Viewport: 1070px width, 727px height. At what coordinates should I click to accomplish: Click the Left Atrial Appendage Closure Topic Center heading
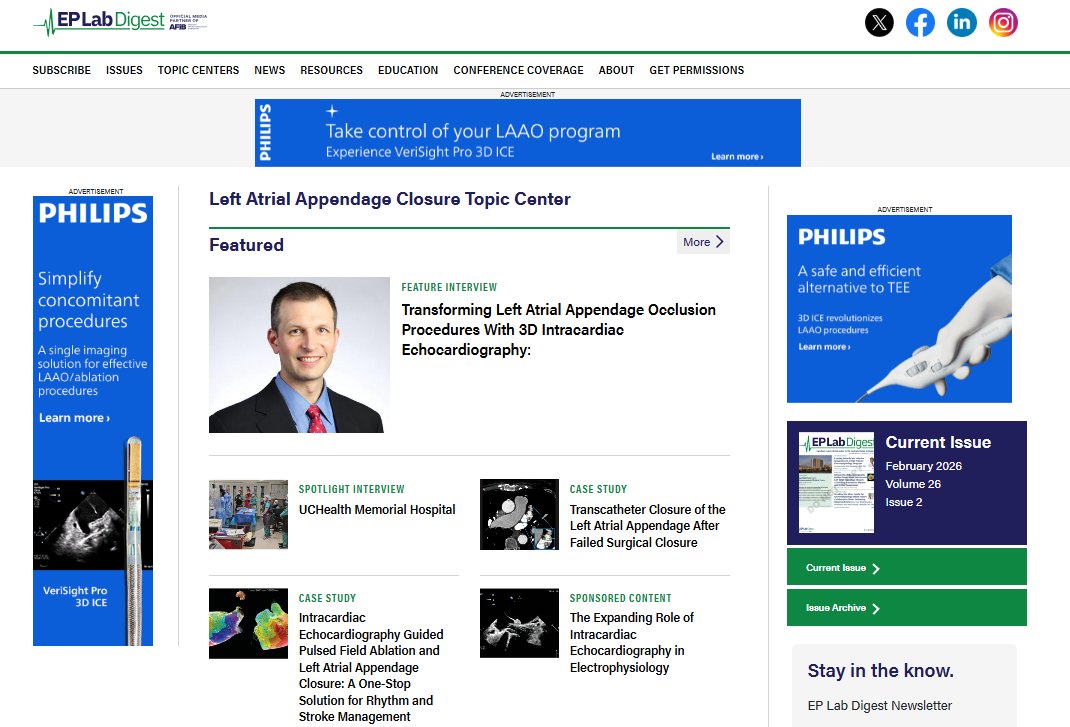(x=390, y=199)
